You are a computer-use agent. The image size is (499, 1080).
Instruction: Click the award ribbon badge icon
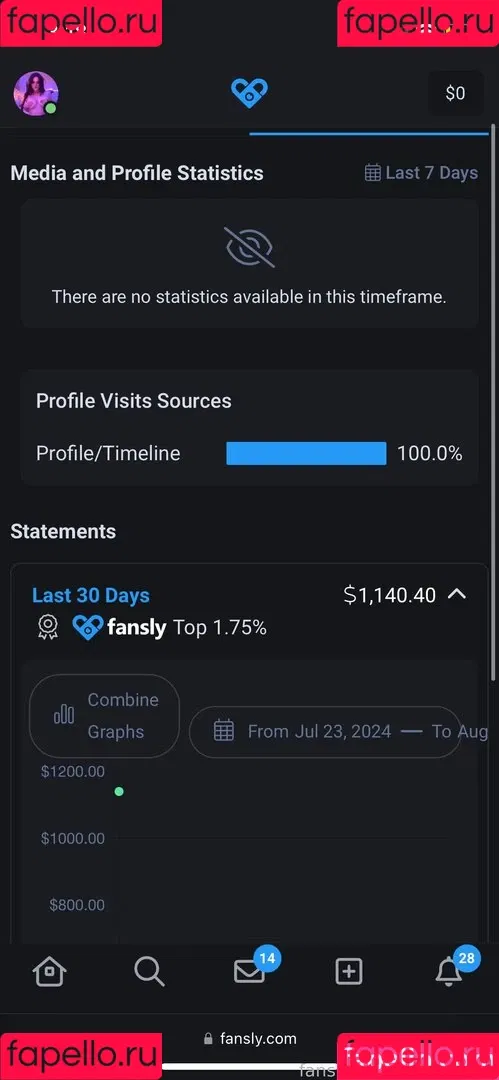pos(48,627)
